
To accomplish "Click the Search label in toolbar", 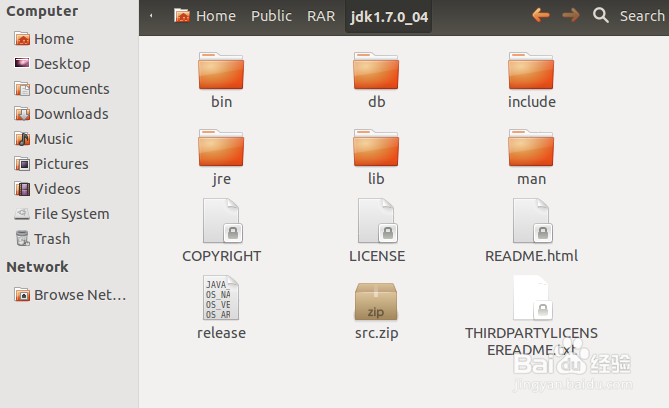I will (642, 16).
